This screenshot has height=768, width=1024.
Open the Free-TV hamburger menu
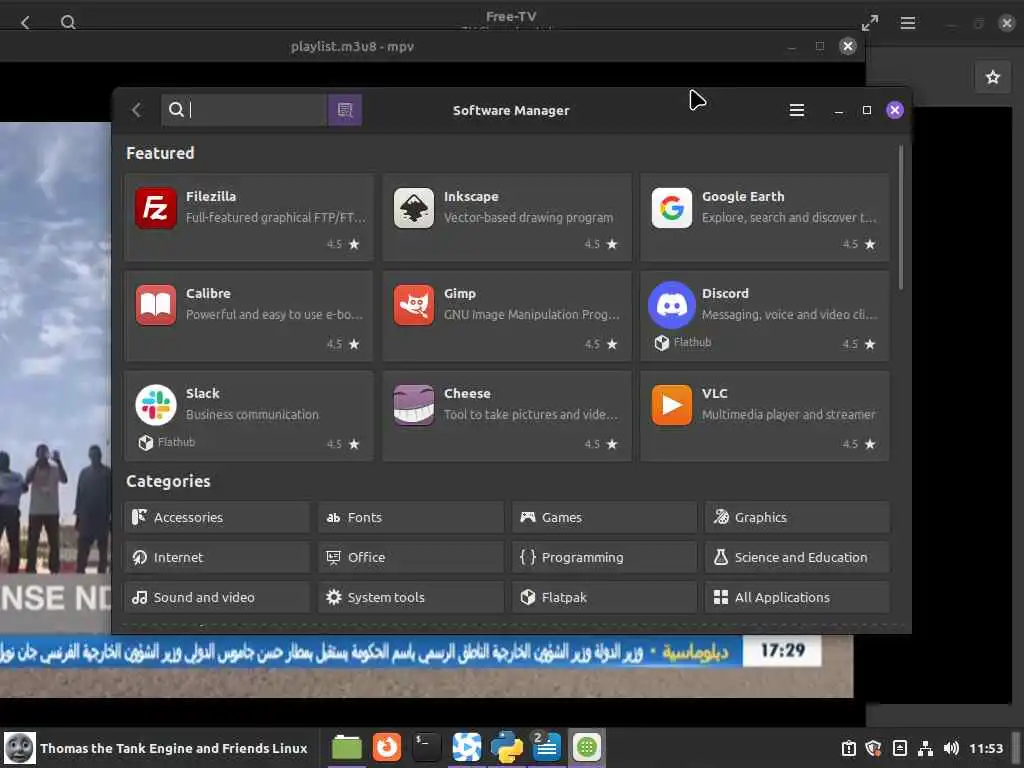(908, 23)
